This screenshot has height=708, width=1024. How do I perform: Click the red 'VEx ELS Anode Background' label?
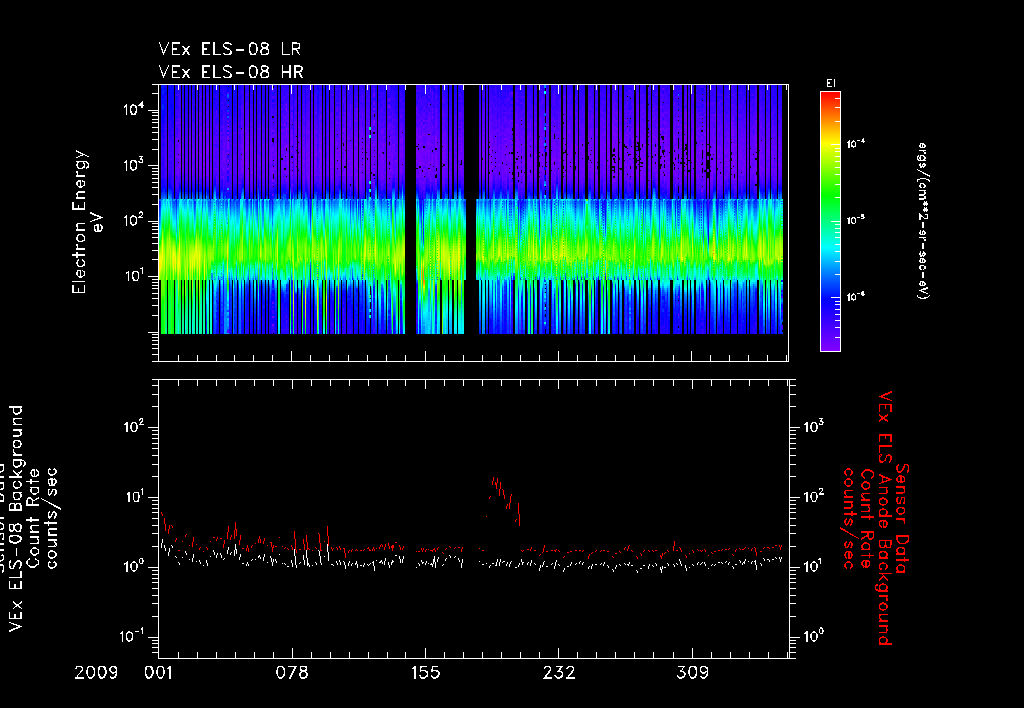tap(884, 518)
